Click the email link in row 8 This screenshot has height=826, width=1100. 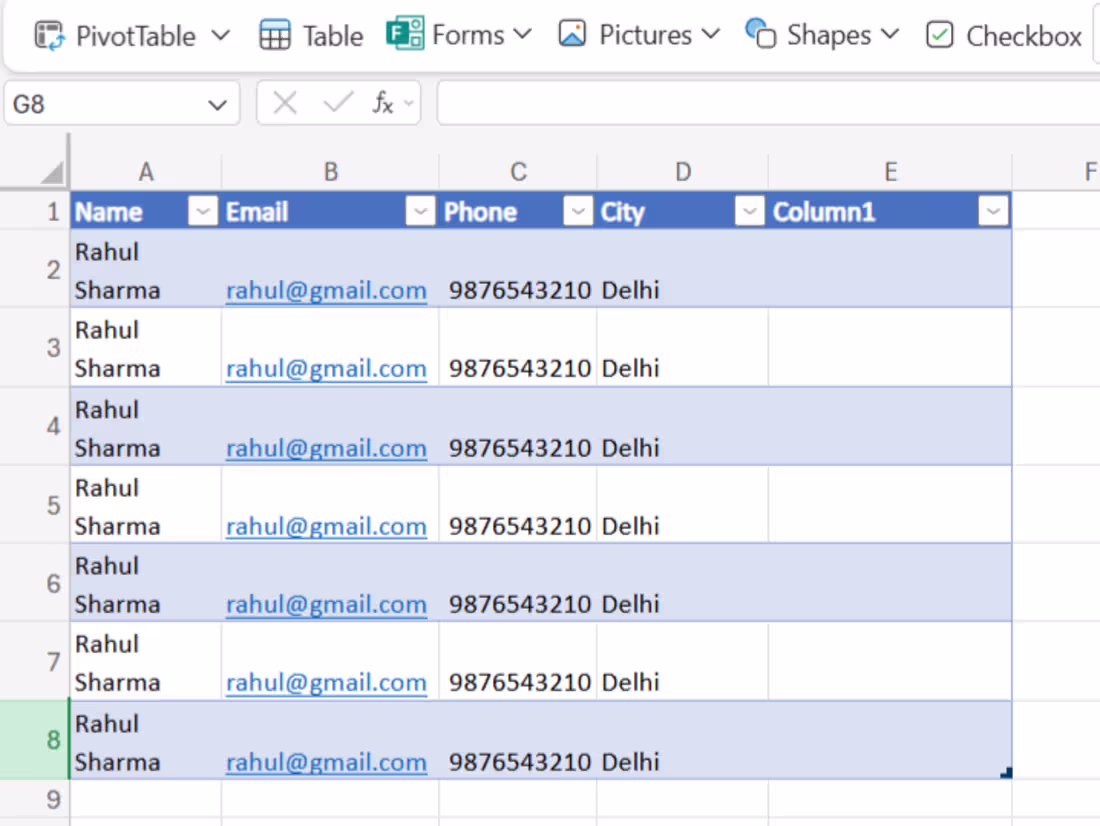coord(326,763)
